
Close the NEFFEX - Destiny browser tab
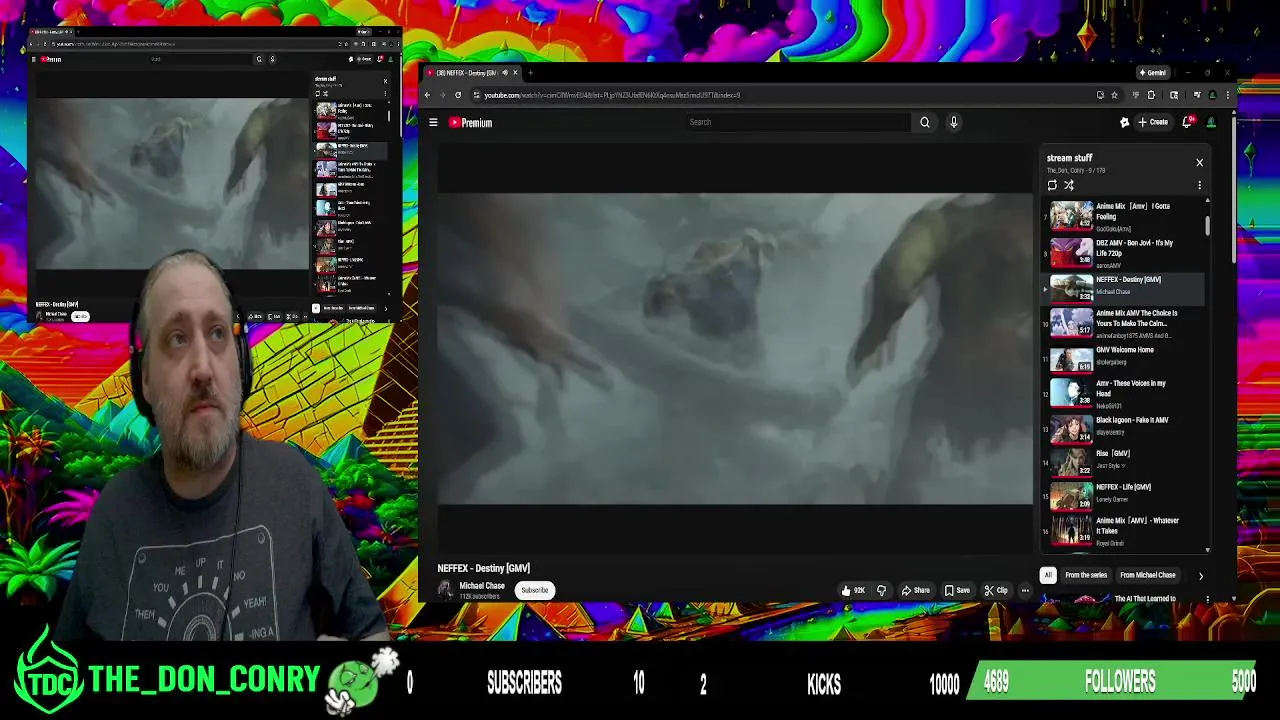[x=515, y=73]
